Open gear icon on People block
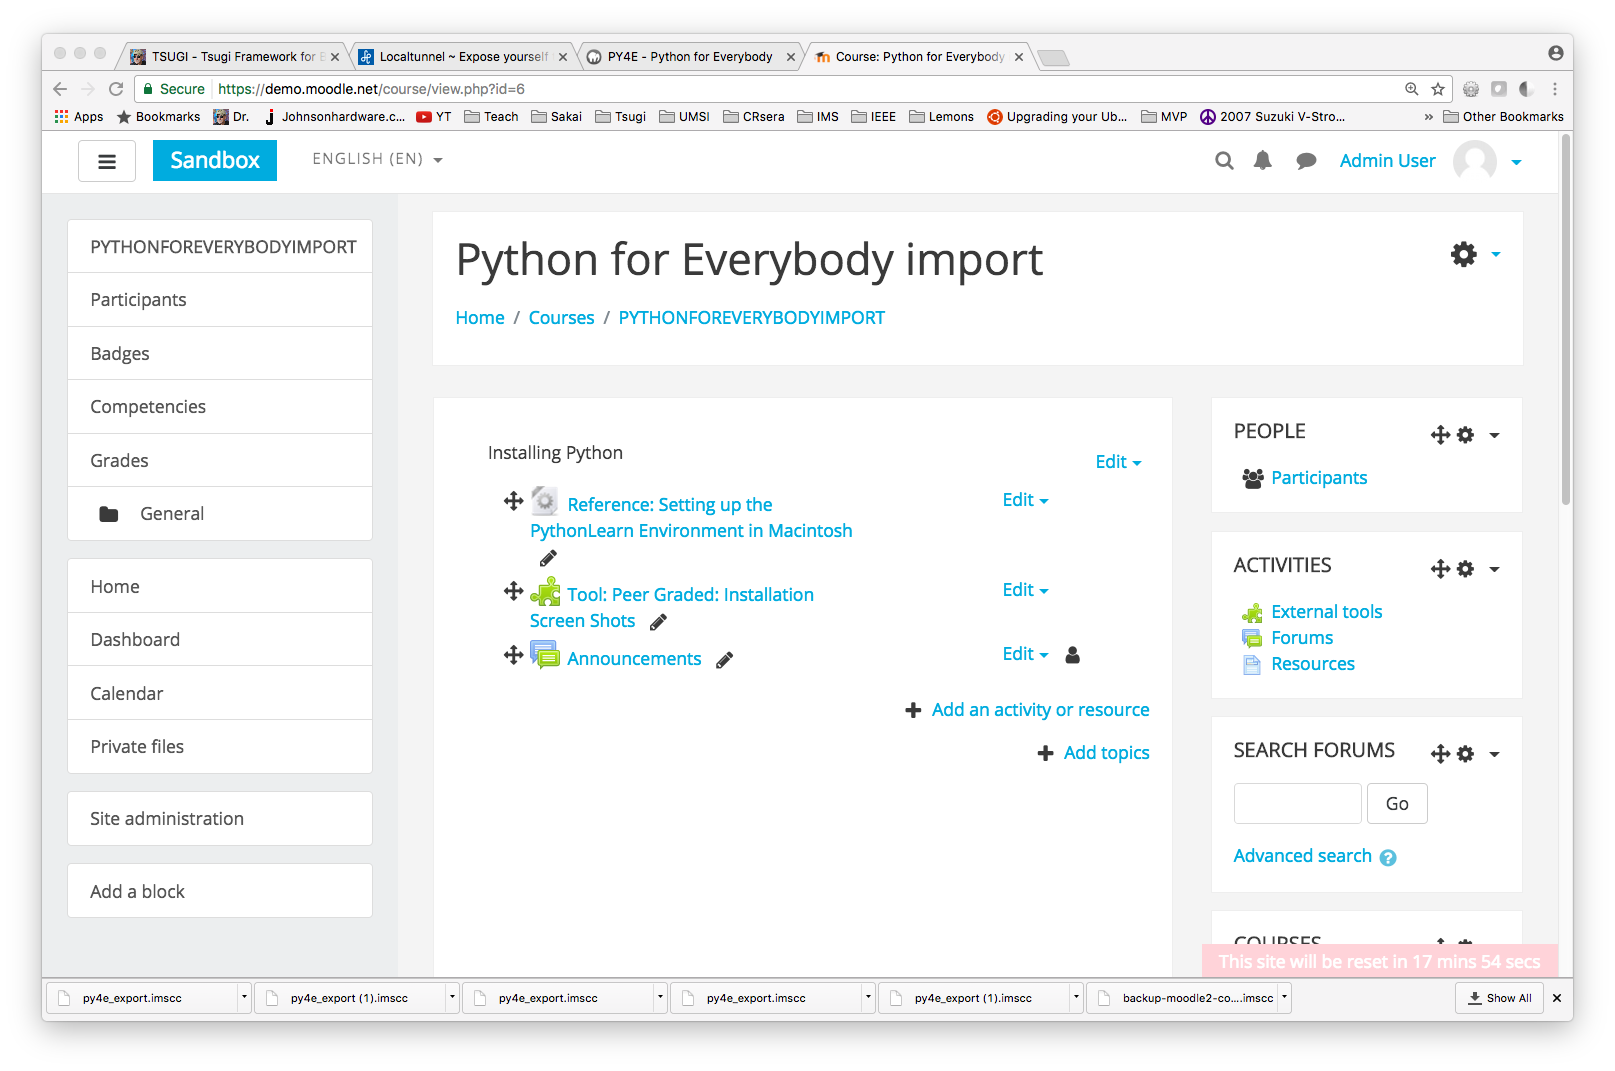 pos(1466,435)
